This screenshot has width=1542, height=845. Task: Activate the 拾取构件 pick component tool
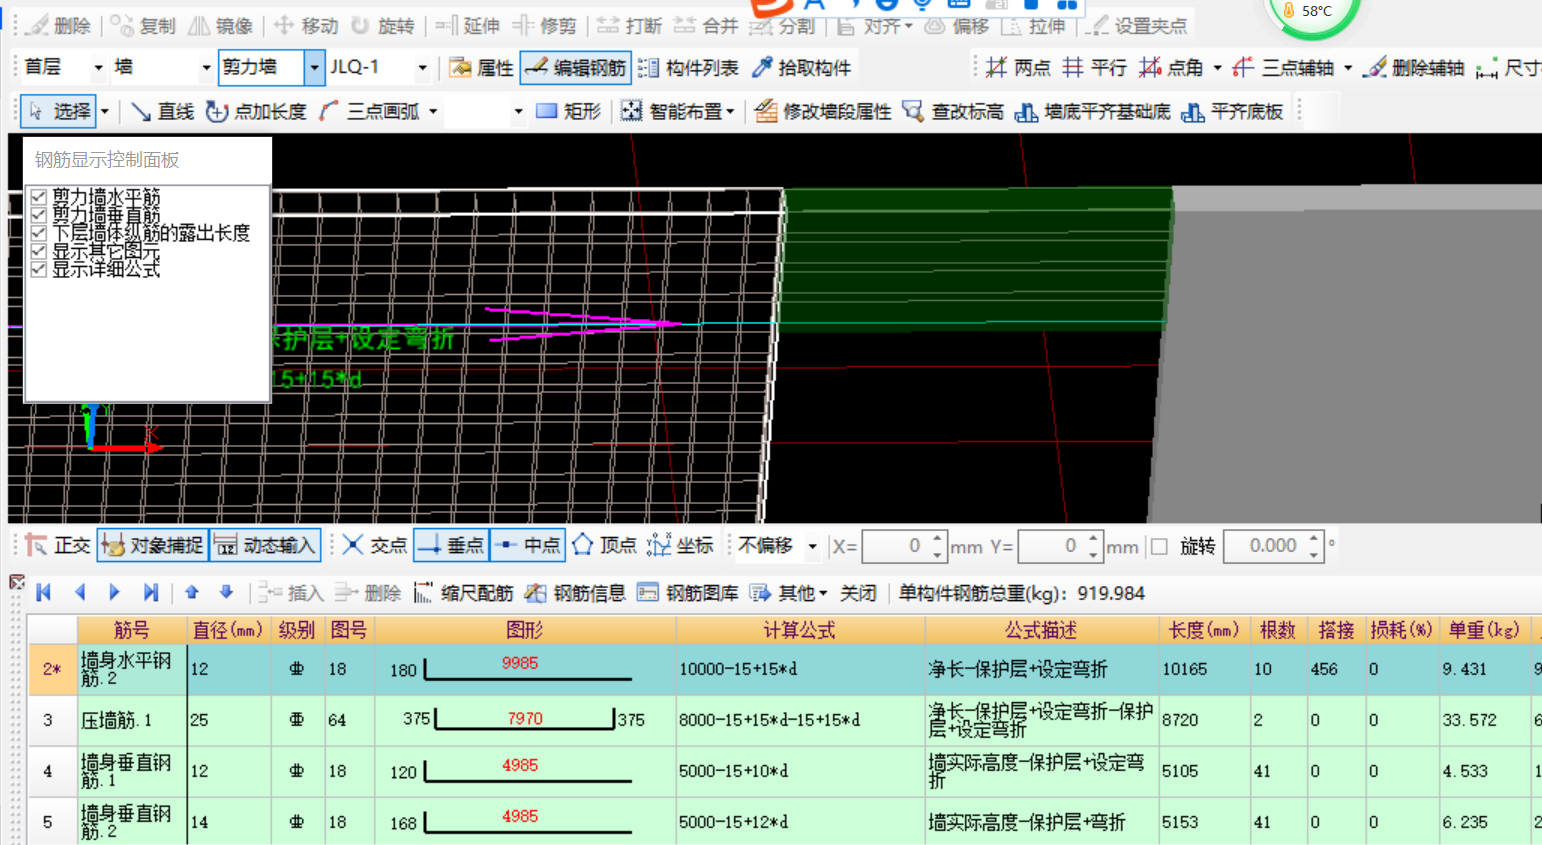pos(802,68)
